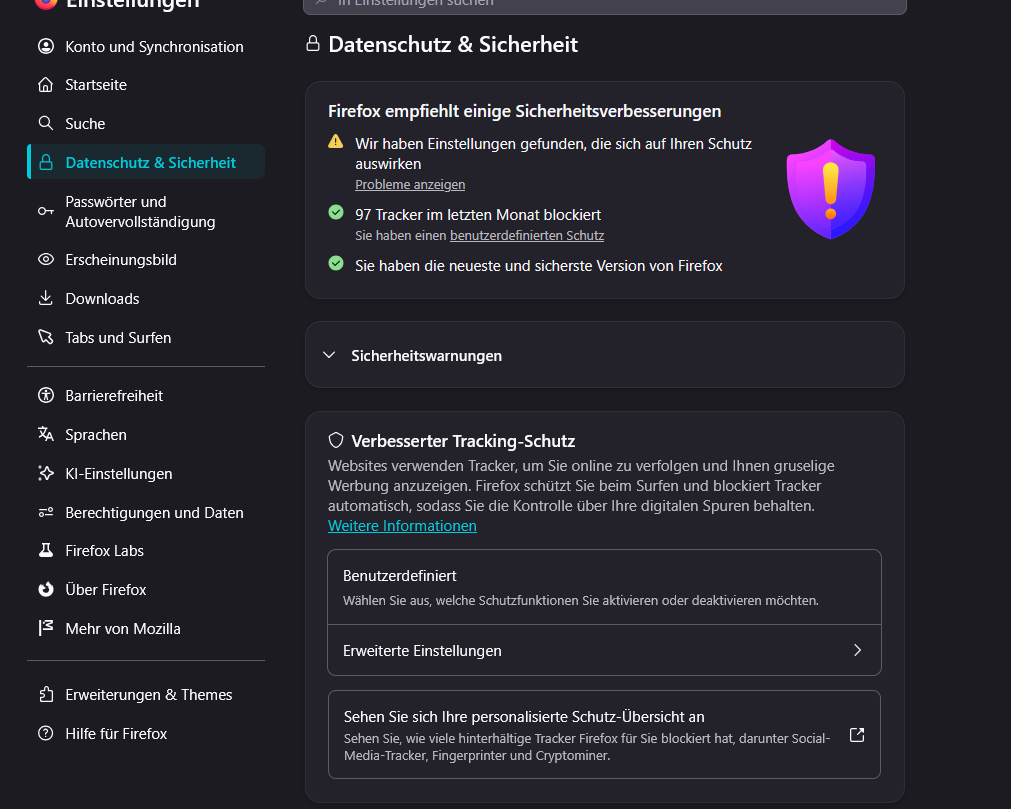Screen dimensions: 1011x809
Task: Open the benutzerdefinierten Schutz link
Action: tap(527, 235)
